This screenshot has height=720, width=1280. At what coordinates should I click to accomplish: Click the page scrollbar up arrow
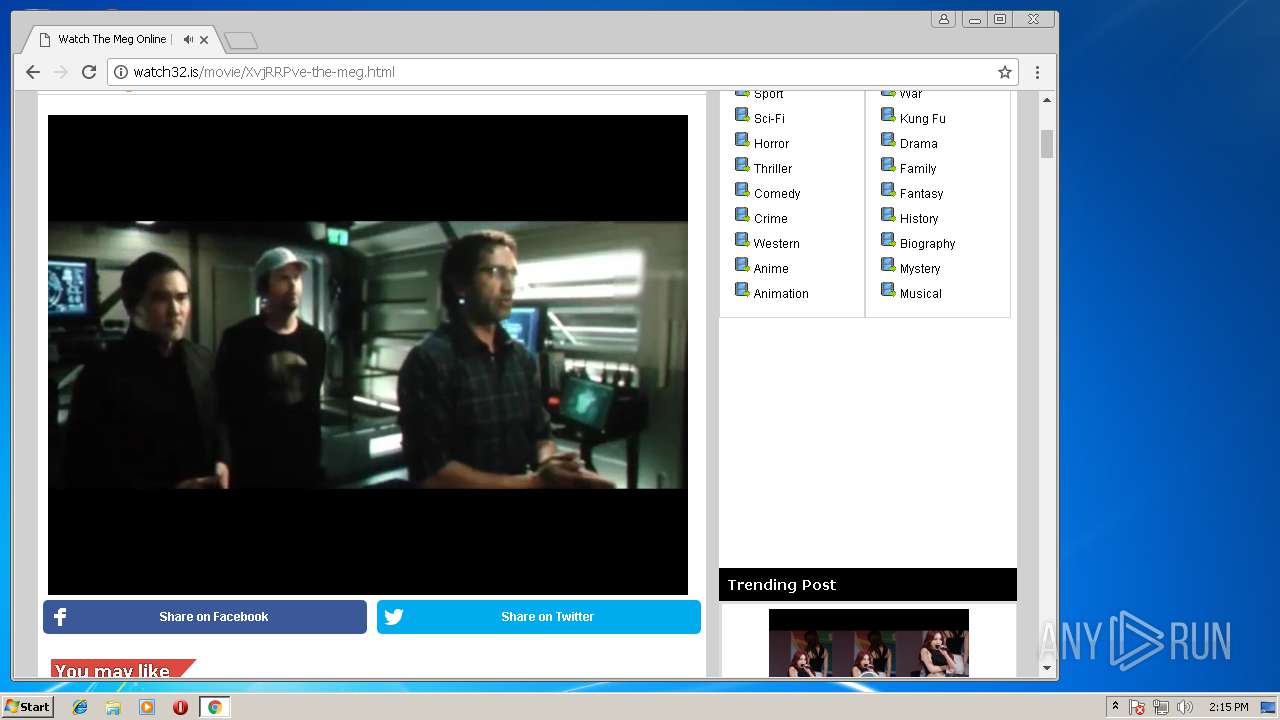coord(1047,99)
